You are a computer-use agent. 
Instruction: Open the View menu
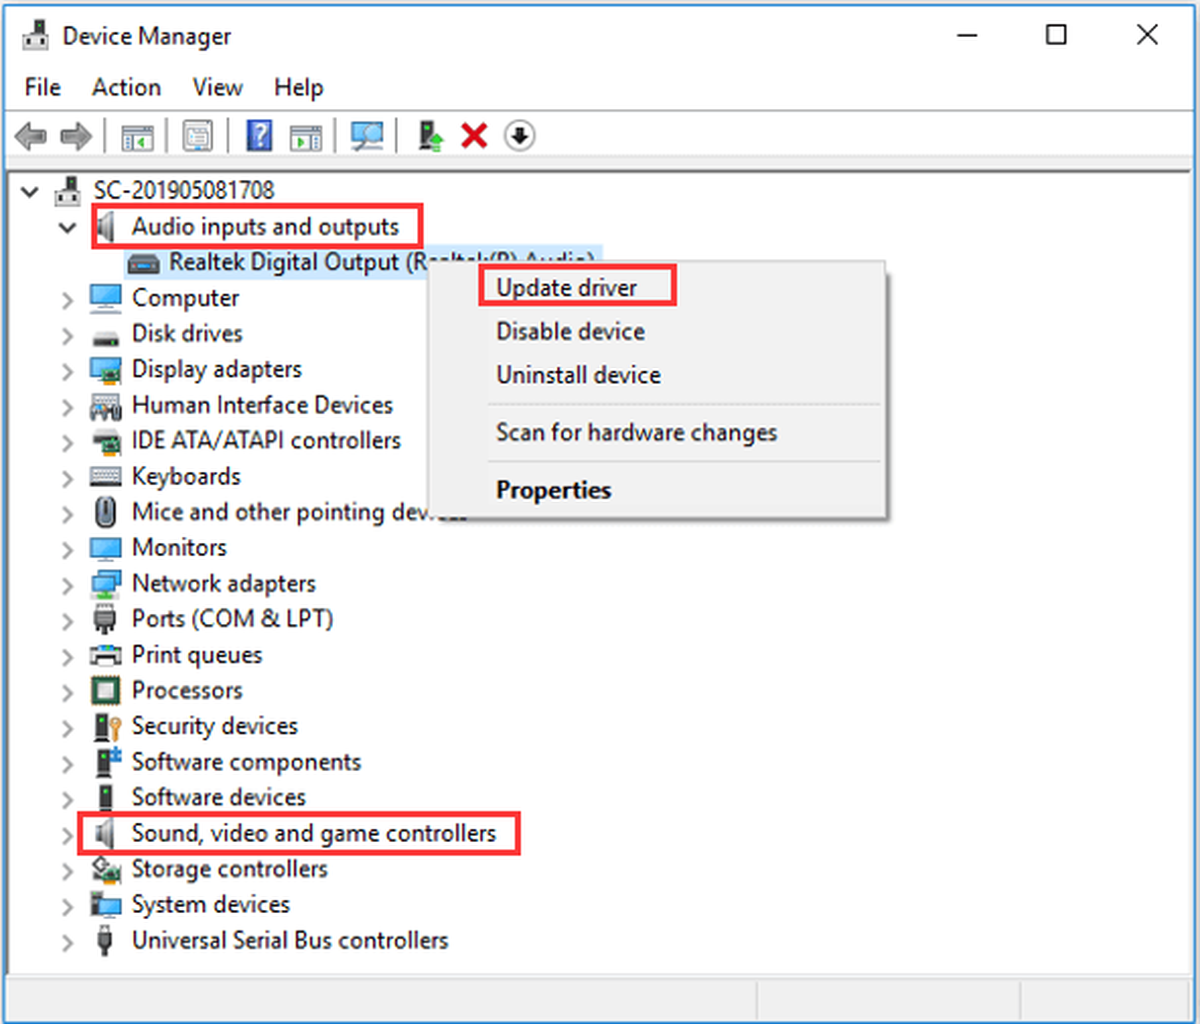(217, 88)
